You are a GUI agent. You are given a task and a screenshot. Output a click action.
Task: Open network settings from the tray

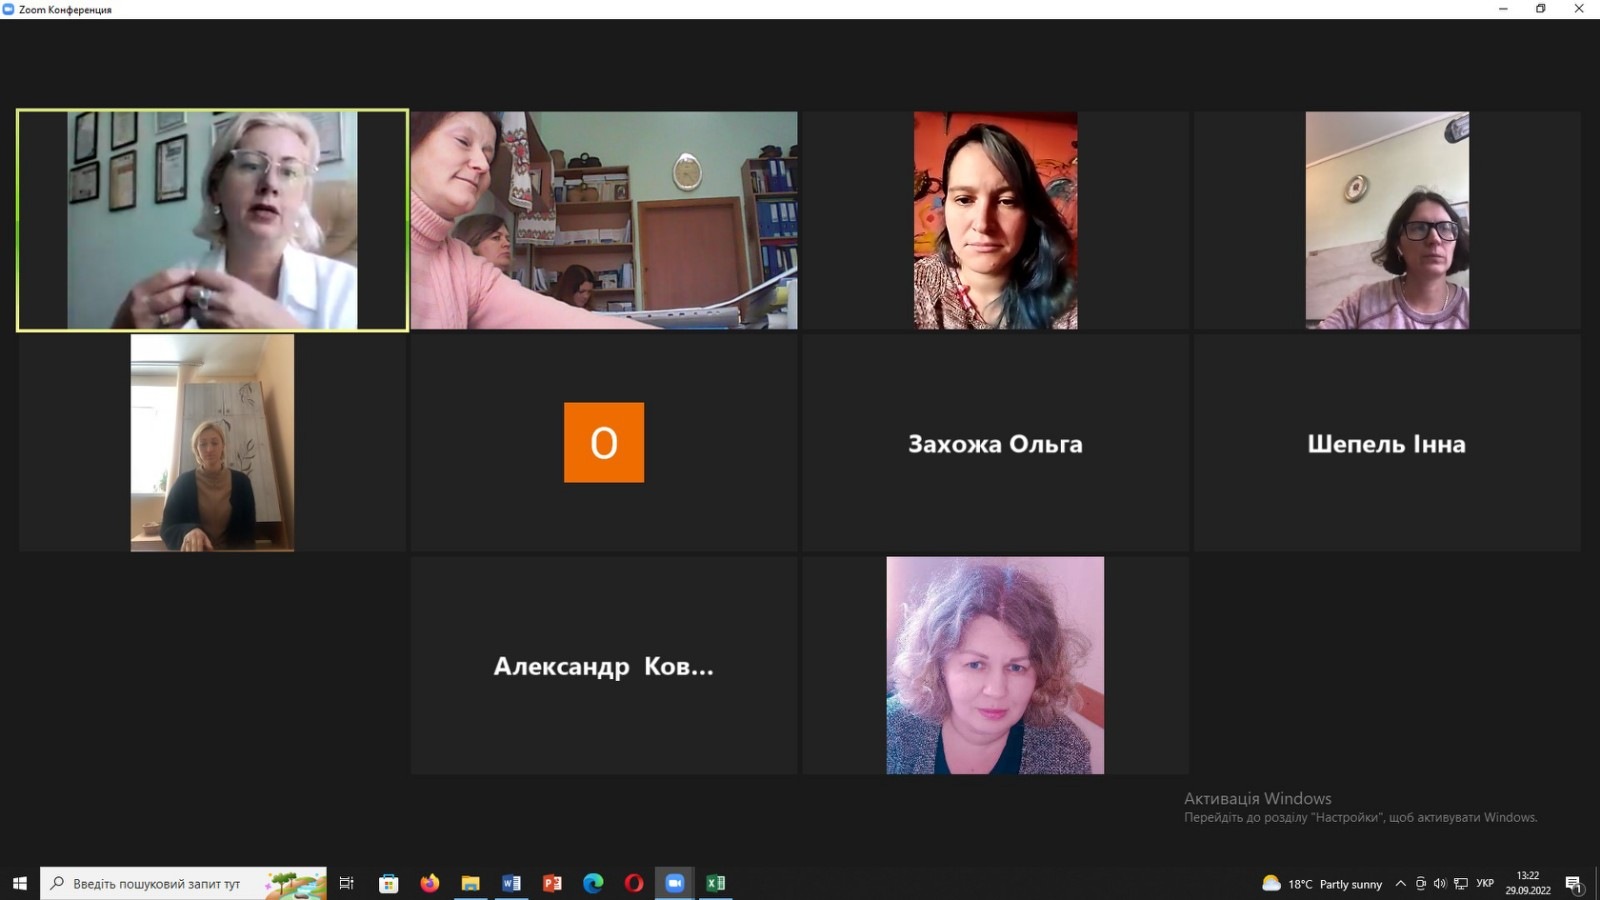[x=1461, y=884]
